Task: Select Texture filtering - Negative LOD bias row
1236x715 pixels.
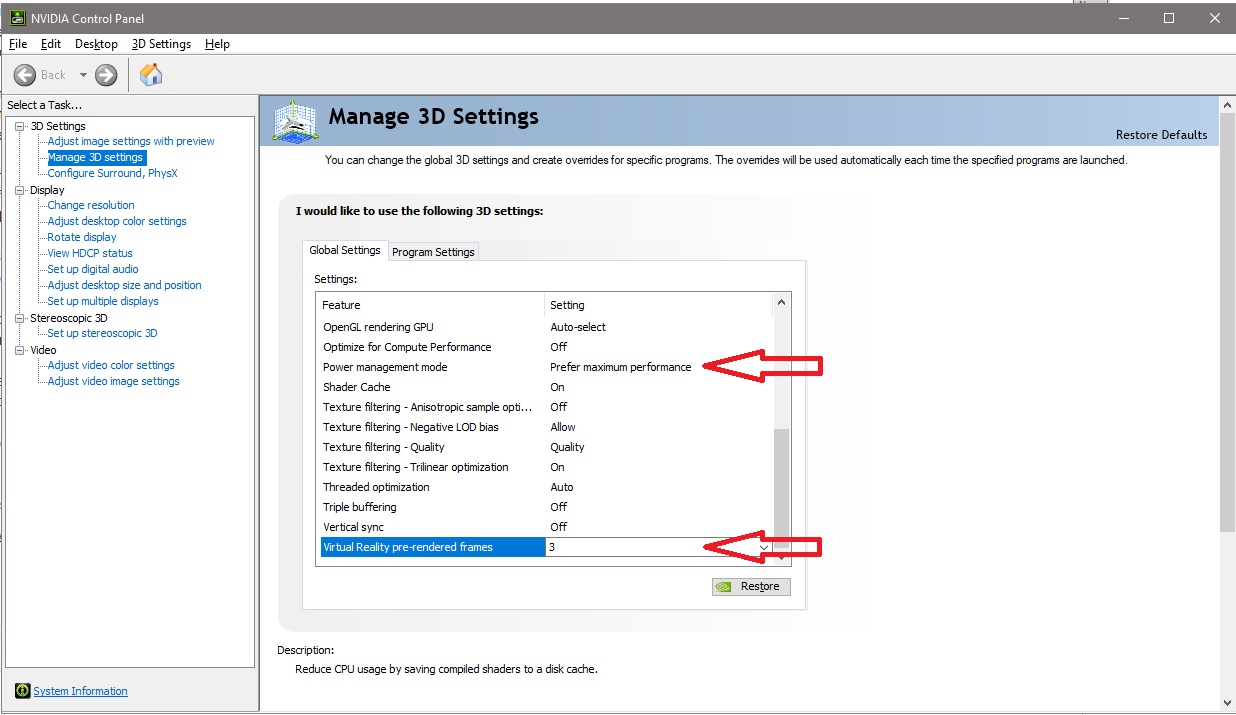Action: tap(546, 427)
